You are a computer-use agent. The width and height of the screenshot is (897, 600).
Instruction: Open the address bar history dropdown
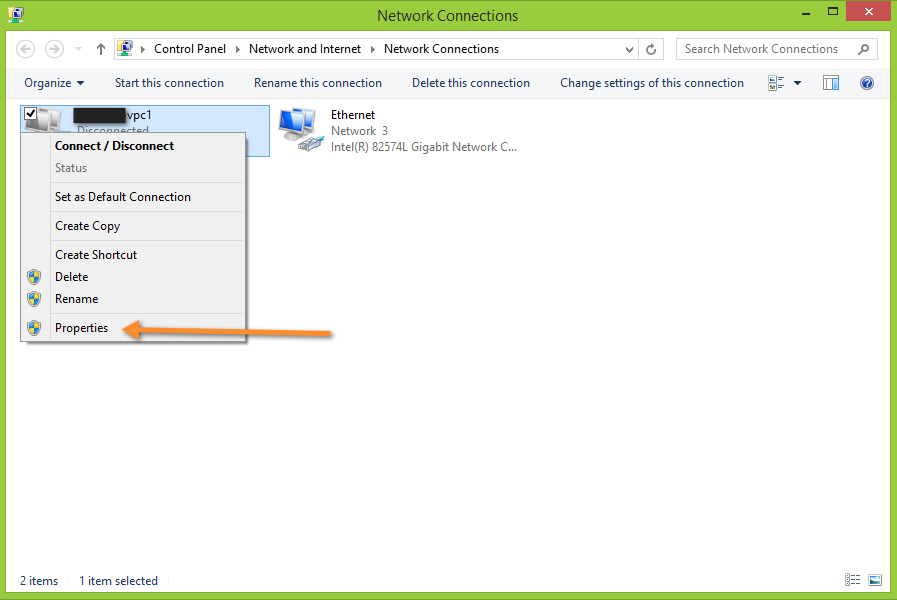pyautogui.click(x=631, y=48)
